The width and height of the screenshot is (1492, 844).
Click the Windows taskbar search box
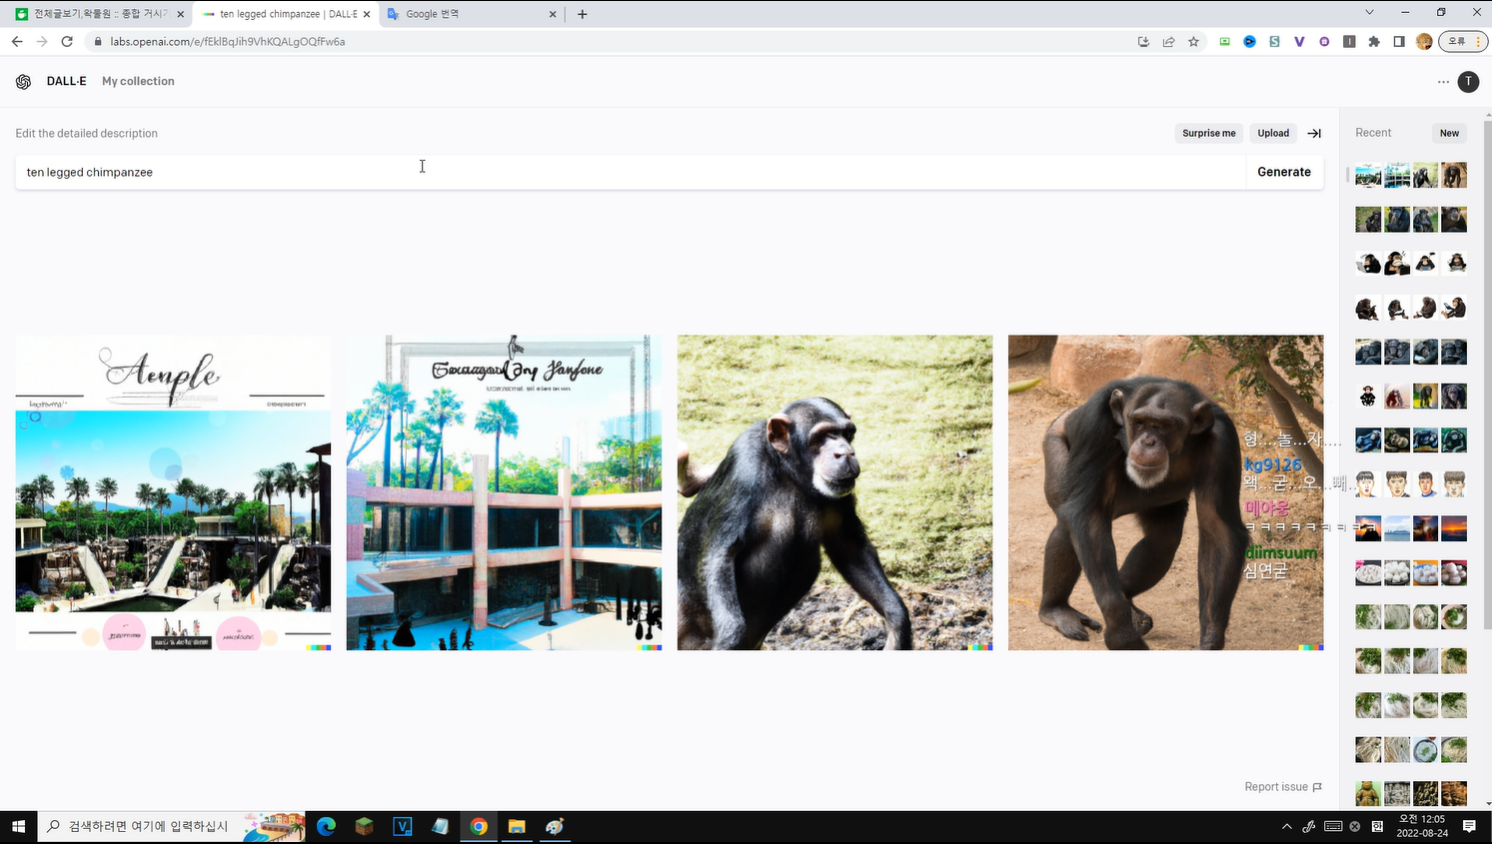pyautogui.click(x=172, y=826)
